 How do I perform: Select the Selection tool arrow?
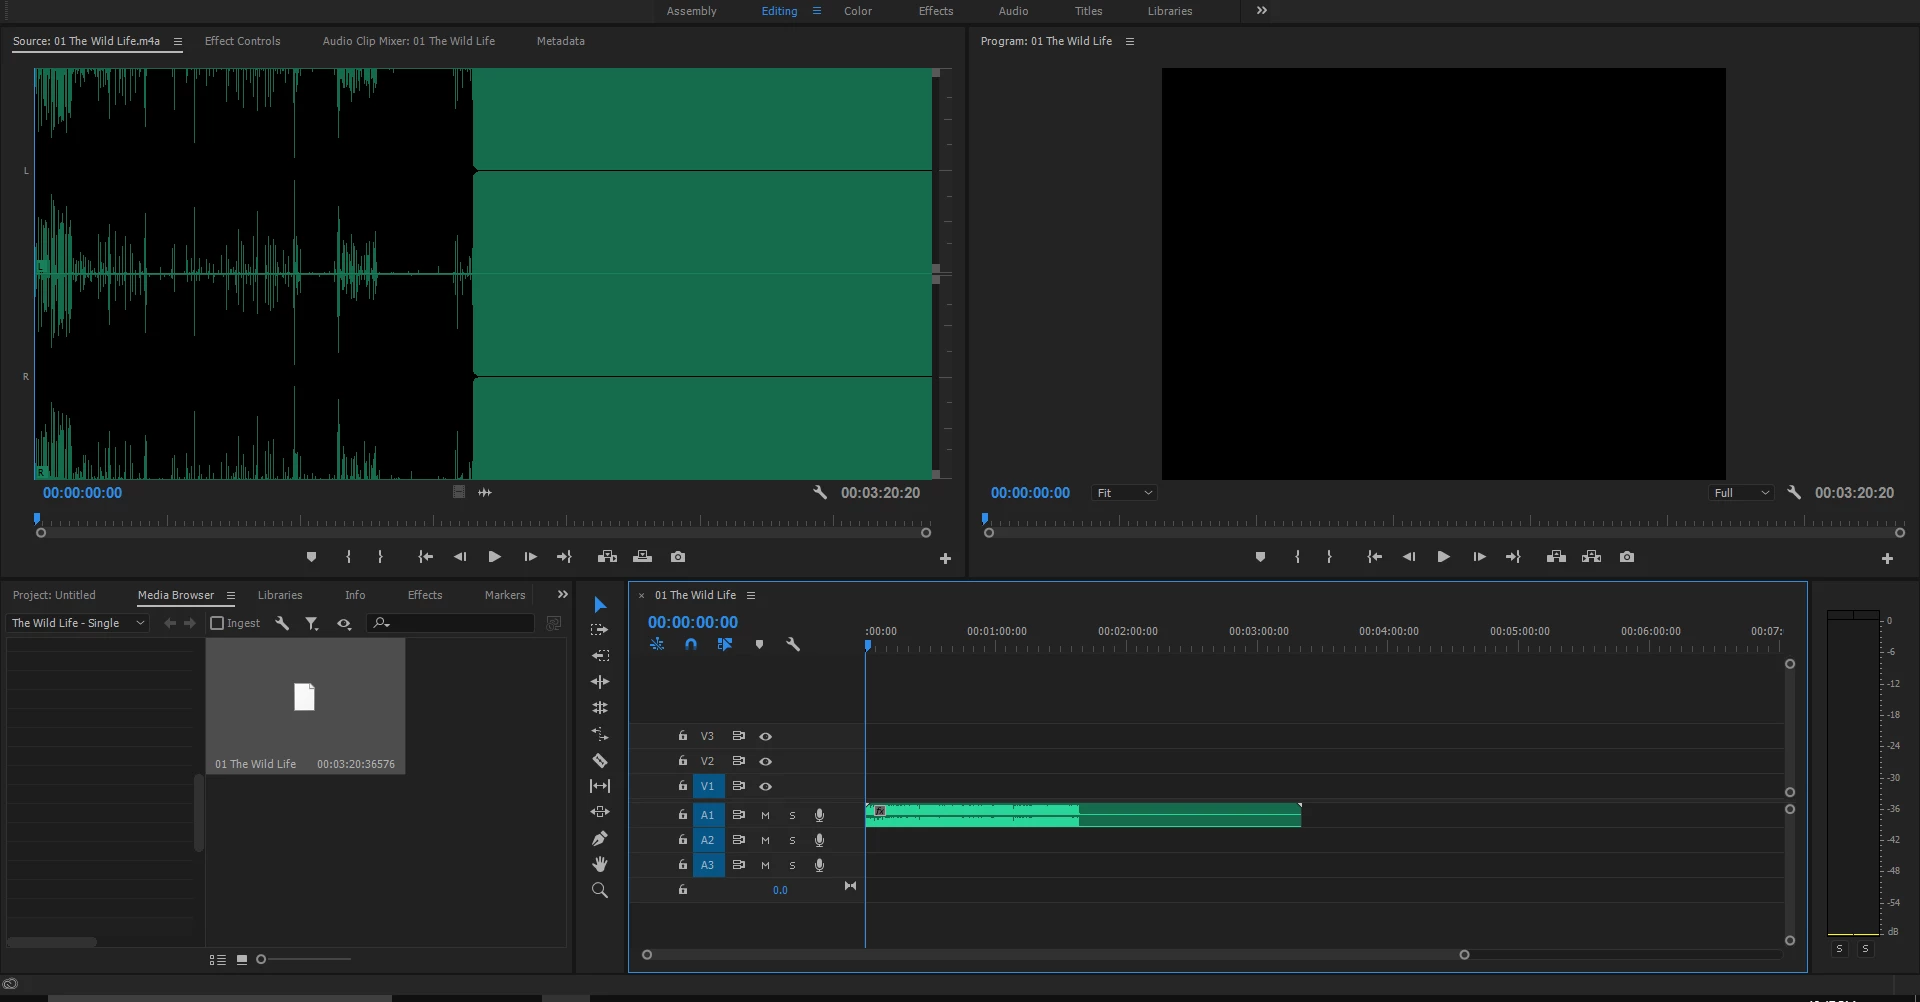pyautogui.click(x=600, y=605)
